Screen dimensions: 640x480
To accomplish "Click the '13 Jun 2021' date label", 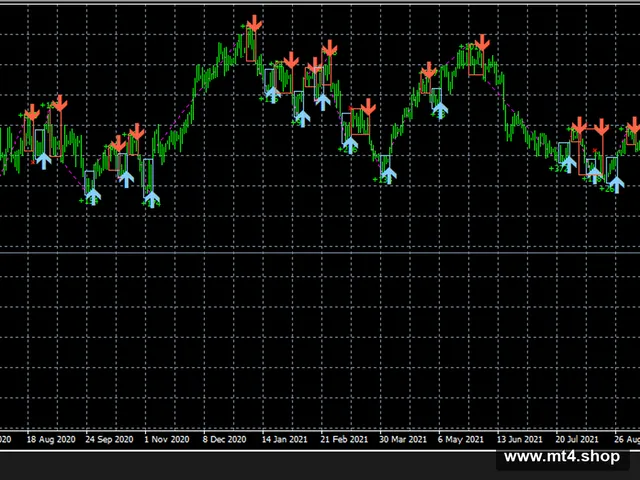I will [x=520, y=440].
